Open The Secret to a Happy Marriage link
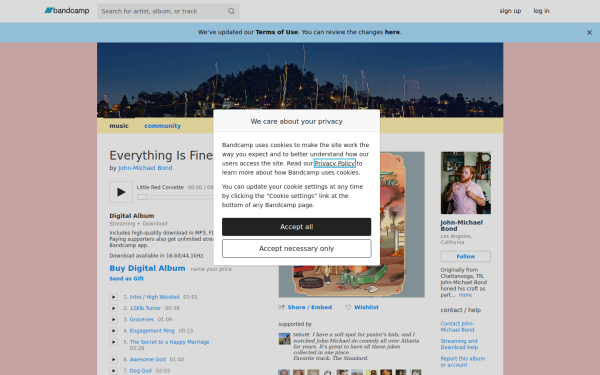The height and width of the screenshot is (375, 600). coord(169,342)
